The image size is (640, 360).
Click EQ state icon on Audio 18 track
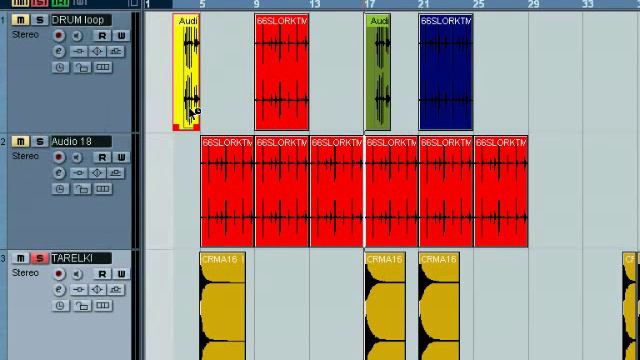pos(97,173)
